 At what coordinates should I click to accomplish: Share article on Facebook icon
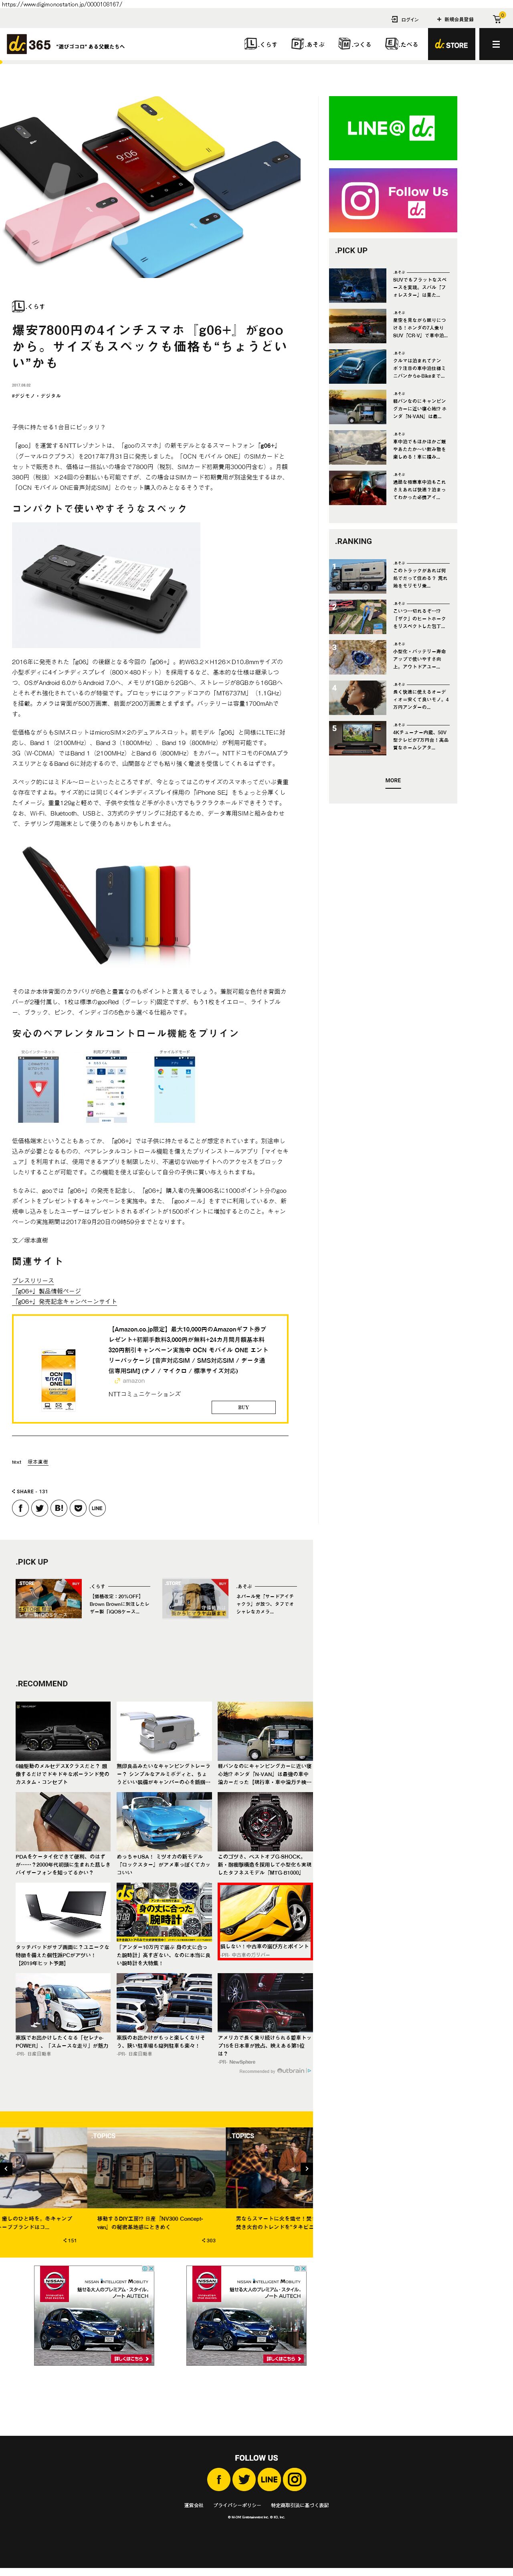point(20,1508)
